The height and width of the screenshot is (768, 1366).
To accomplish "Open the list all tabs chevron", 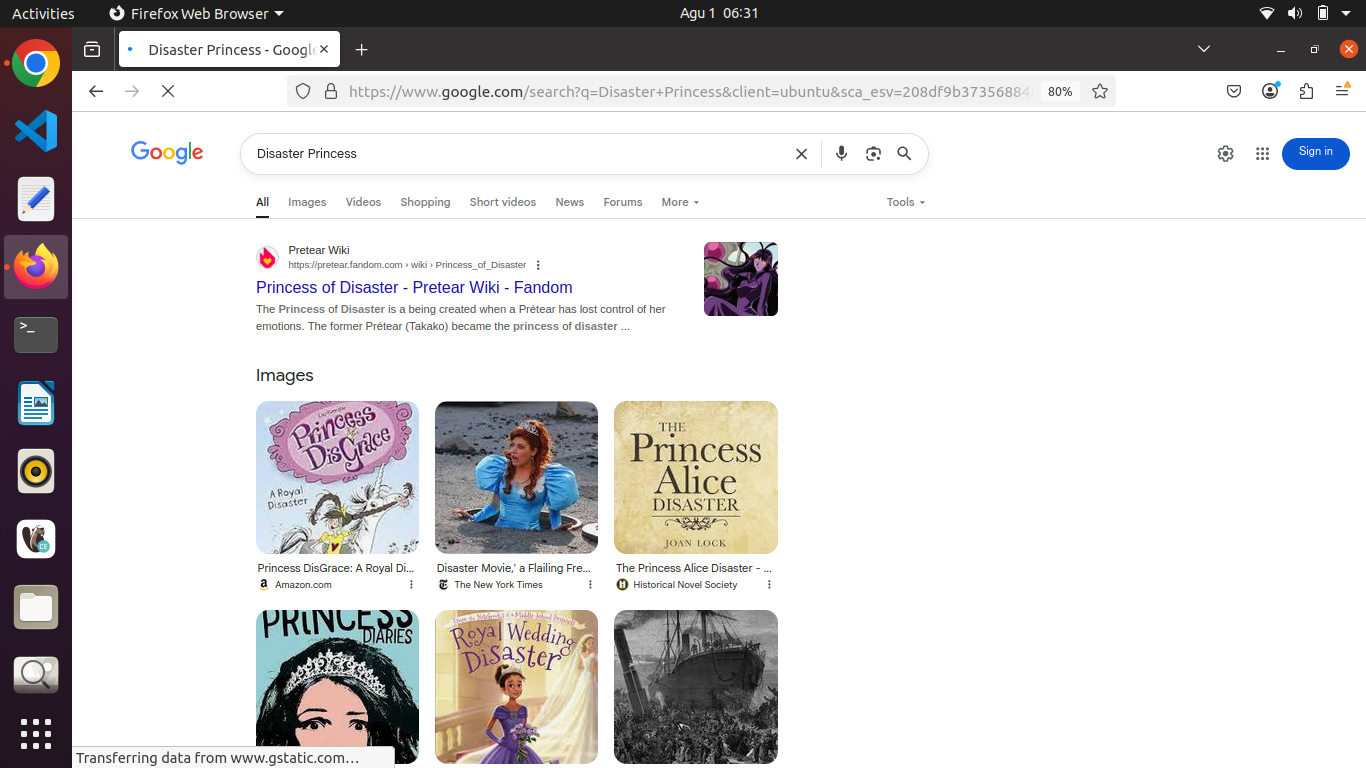I will click(x=1204, y=49).
